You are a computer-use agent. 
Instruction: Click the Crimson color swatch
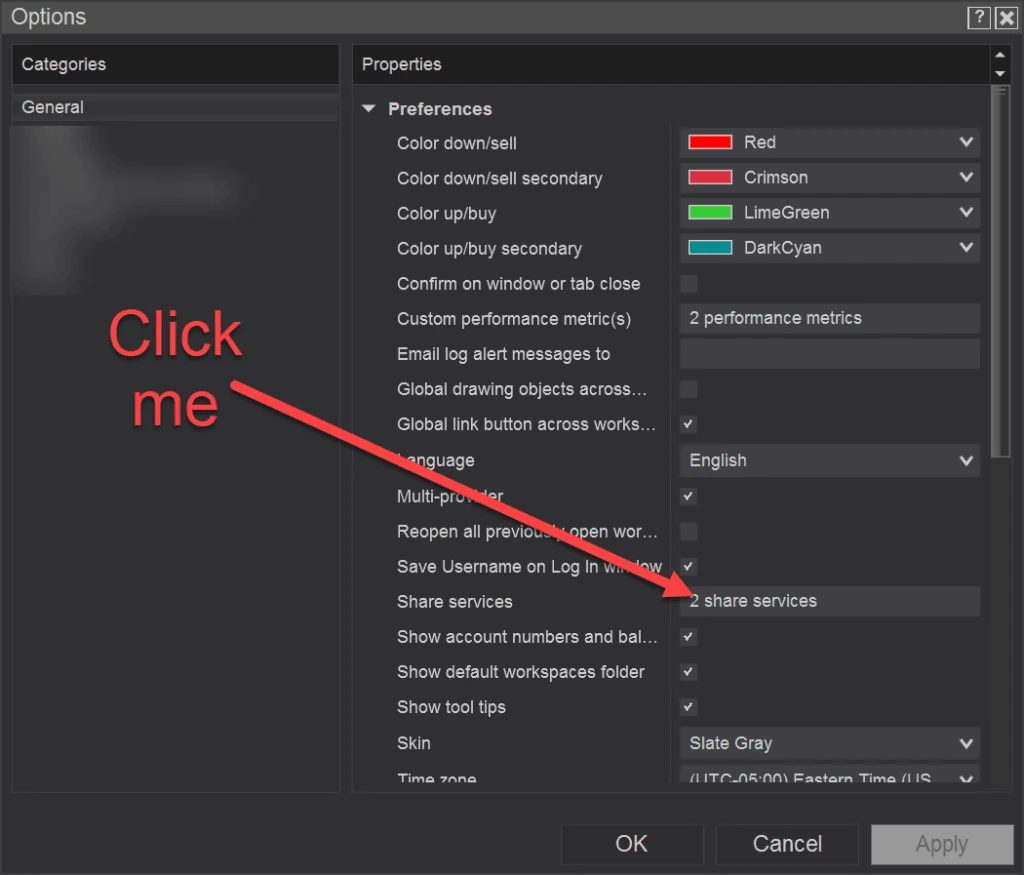[710, 178]
